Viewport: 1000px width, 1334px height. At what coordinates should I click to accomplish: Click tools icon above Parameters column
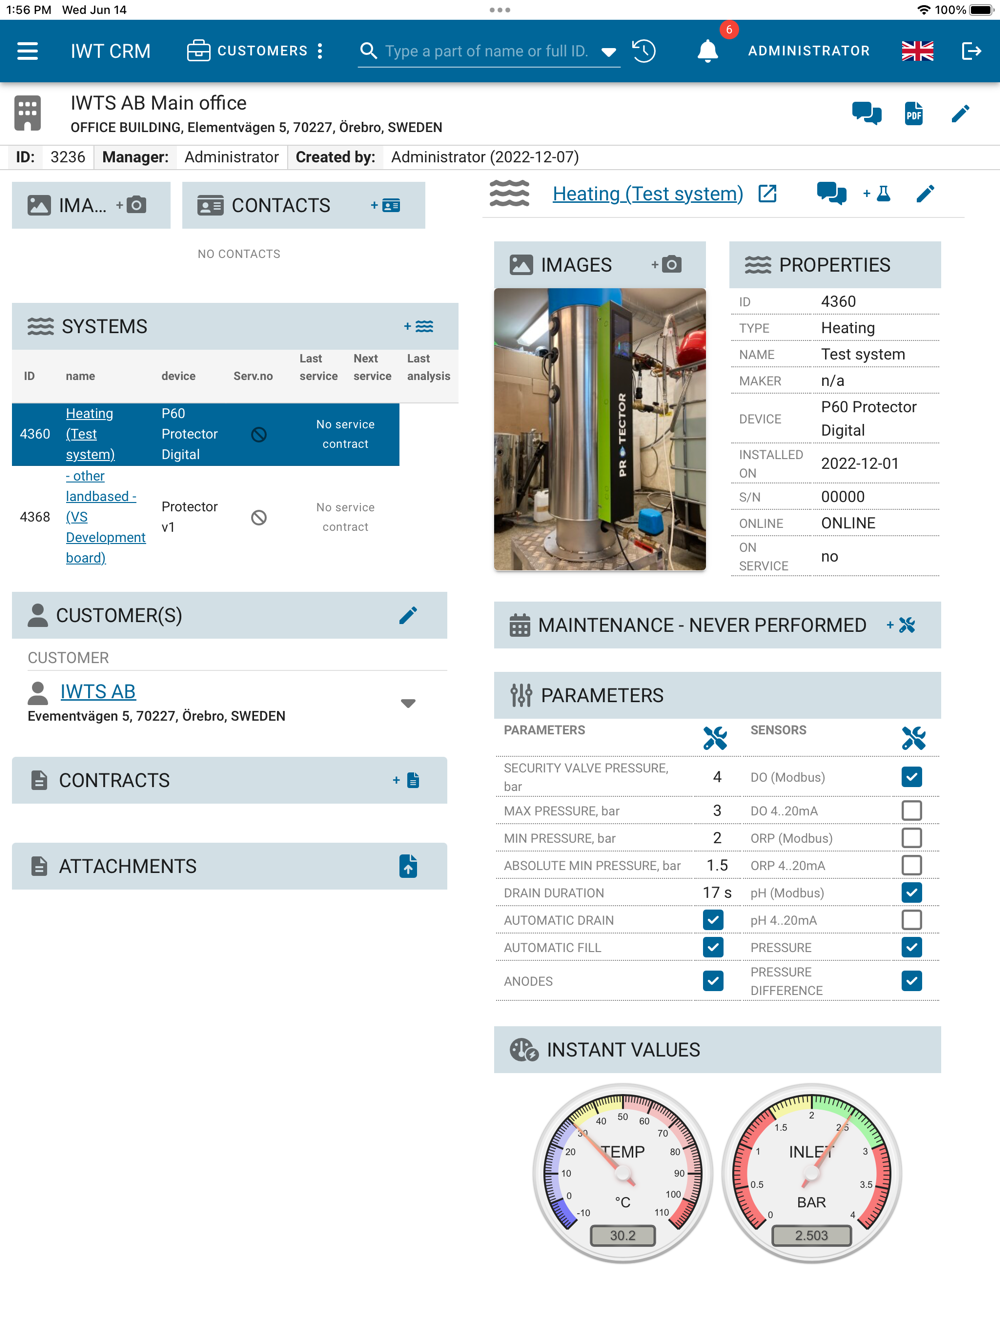pos(715,738)
